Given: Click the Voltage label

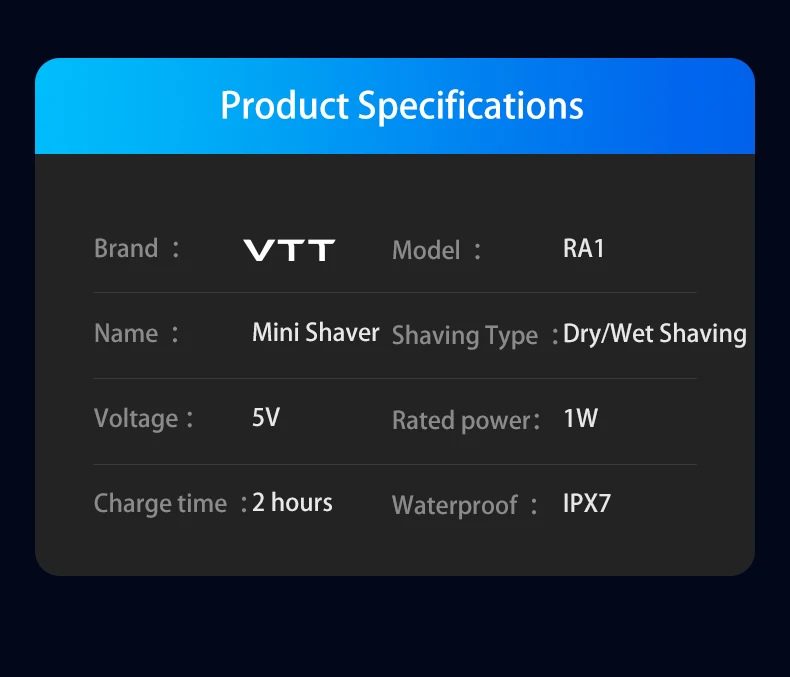Looking at the screenshot, I should click(136, 418).
